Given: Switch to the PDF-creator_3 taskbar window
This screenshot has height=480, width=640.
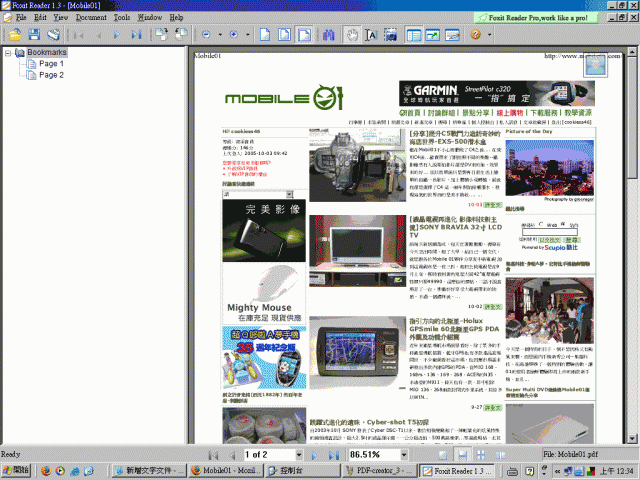Looking at the screenshot, I should coord(379,471).
